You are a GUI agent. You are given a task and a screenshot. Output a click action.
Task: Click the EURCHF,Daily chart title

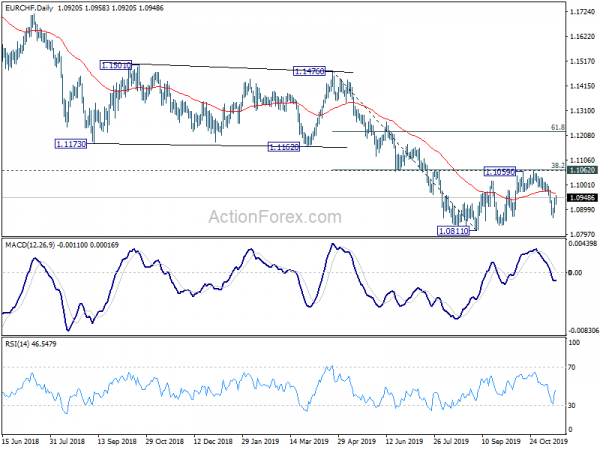coord(29,8)
